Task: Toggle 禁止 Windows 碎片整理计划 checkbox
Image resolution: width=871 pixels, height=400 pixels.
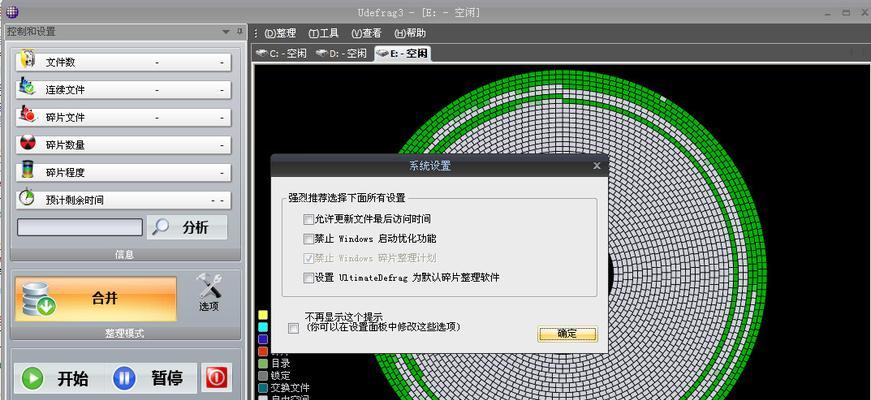Action: [308, 258]
